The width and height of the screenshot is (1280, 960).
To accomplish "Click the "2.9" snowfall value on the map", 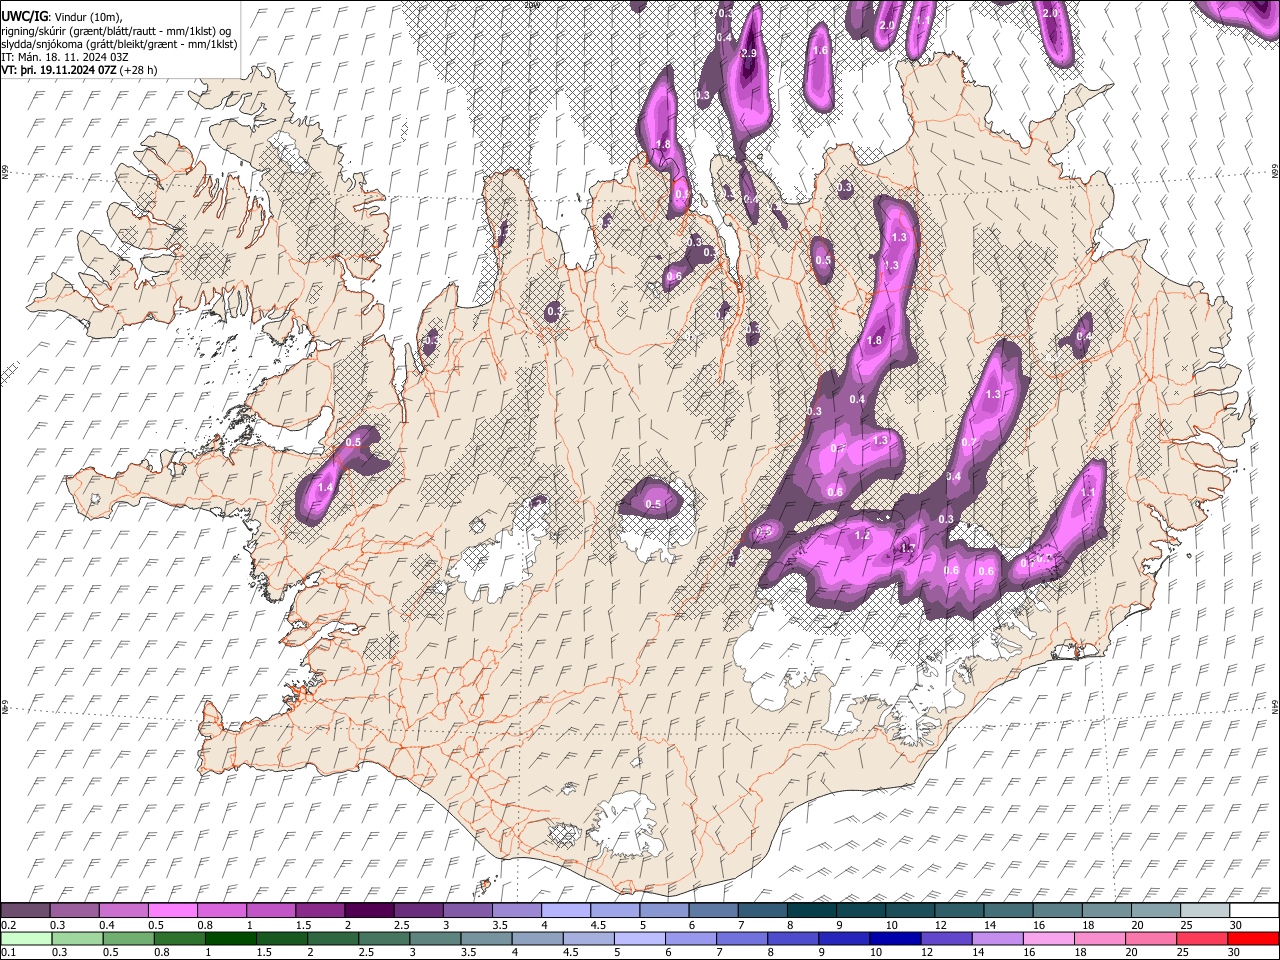I will click(749, 52).
